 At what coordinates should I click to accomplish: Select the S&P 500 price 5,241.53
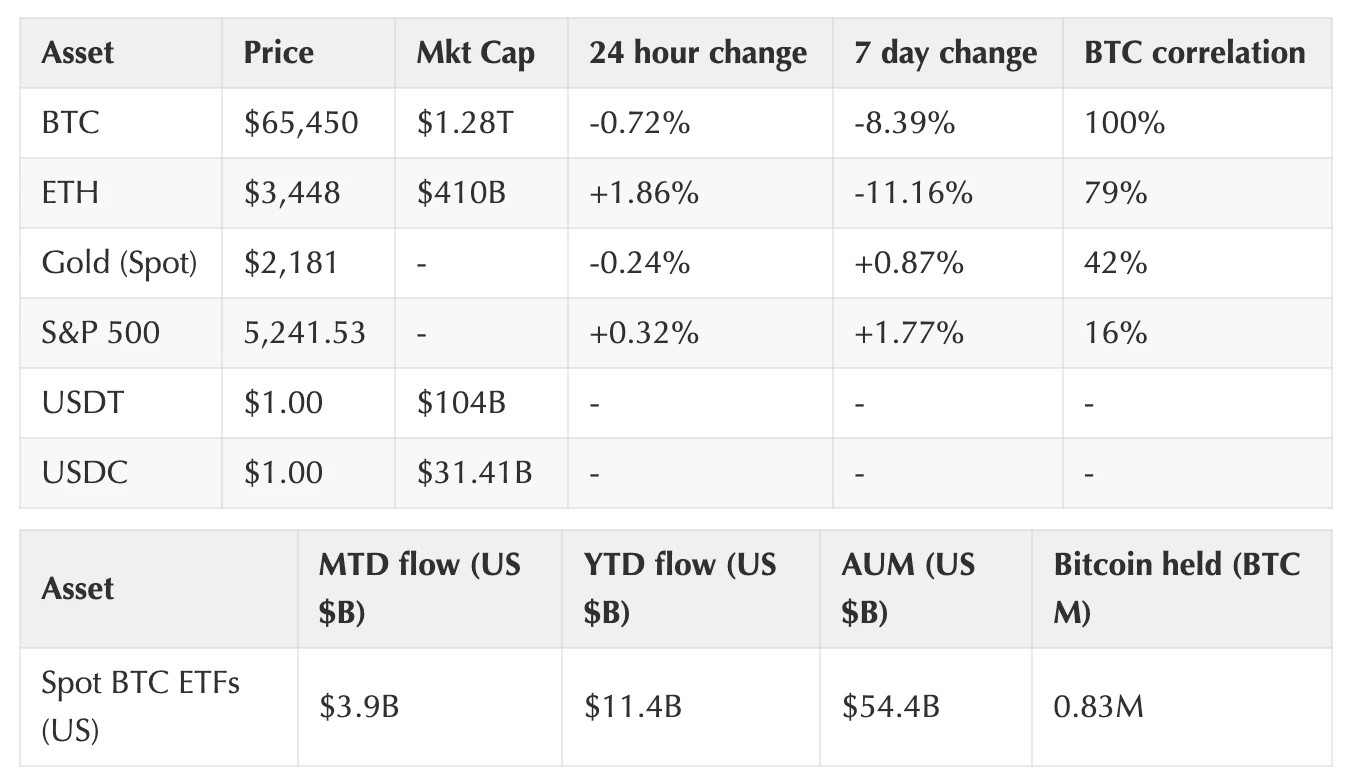point(304,333)
